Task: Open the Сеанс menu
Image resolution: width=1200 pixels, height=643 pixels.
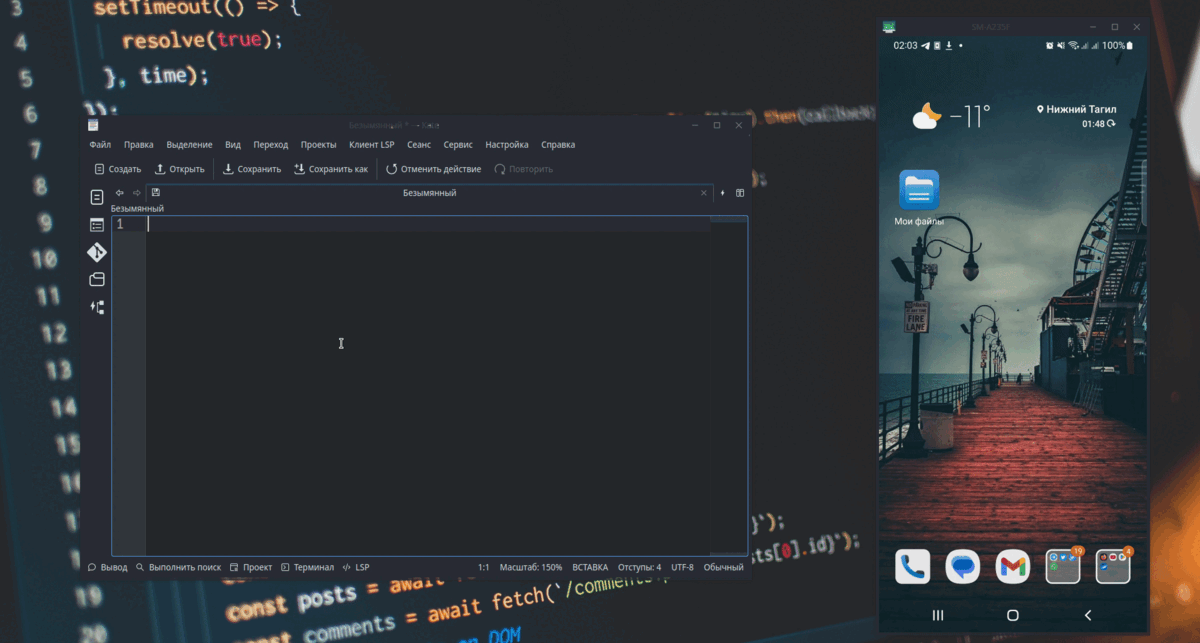Action: [419, 145]
